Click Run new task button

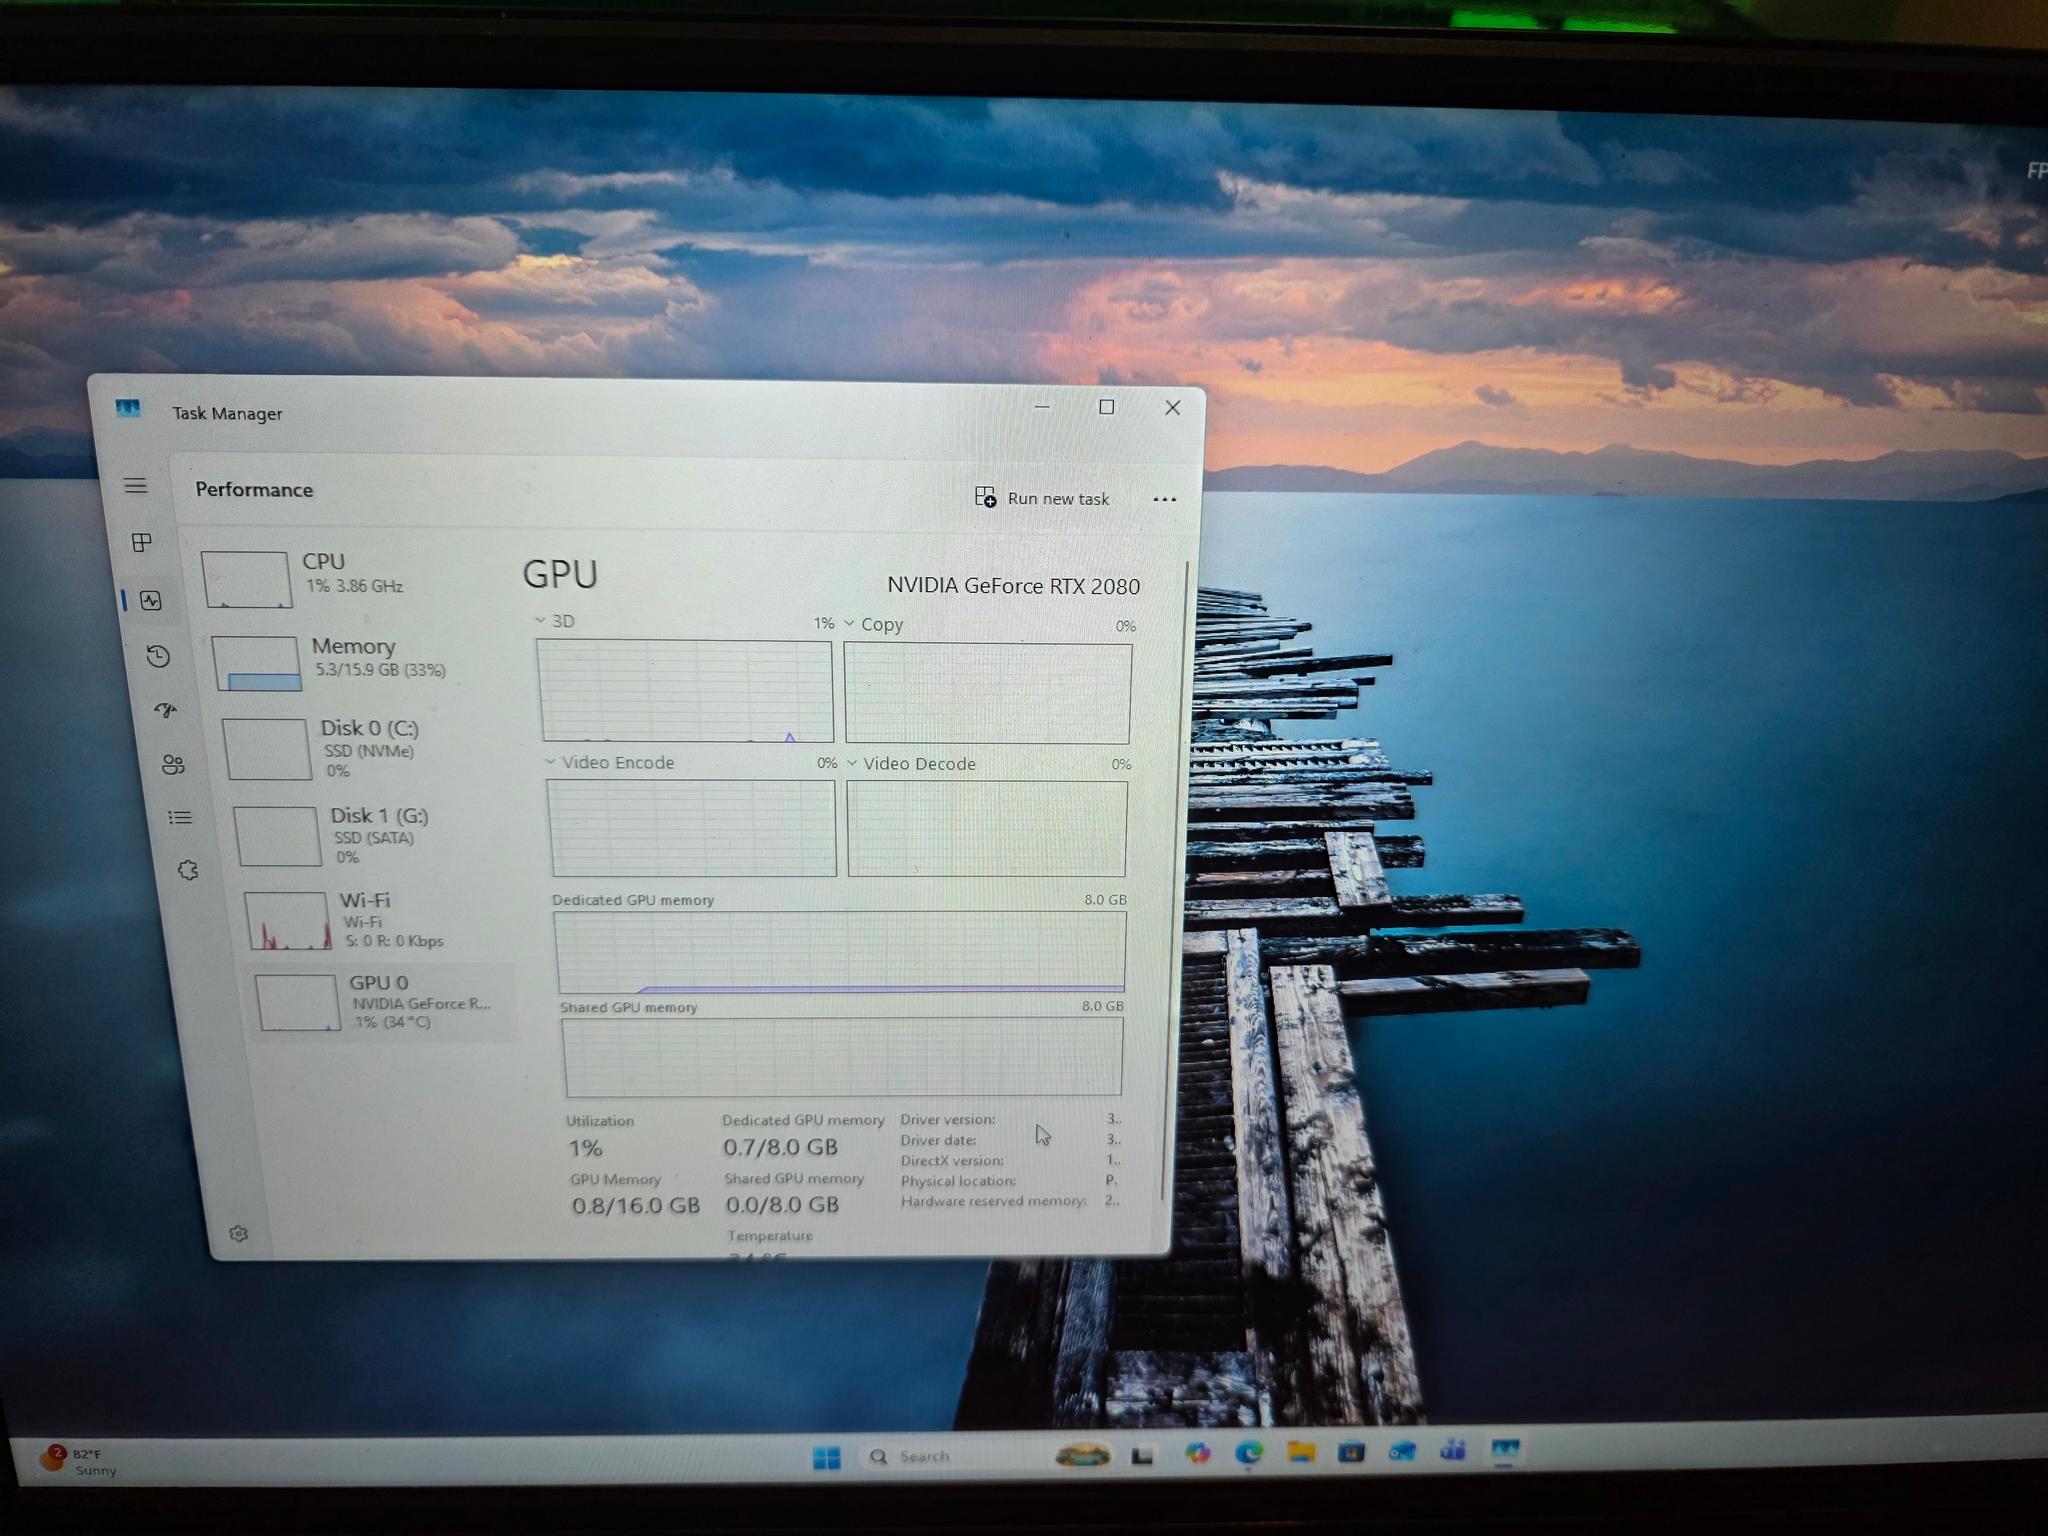pyautogui.click(x=1042, y=498)
